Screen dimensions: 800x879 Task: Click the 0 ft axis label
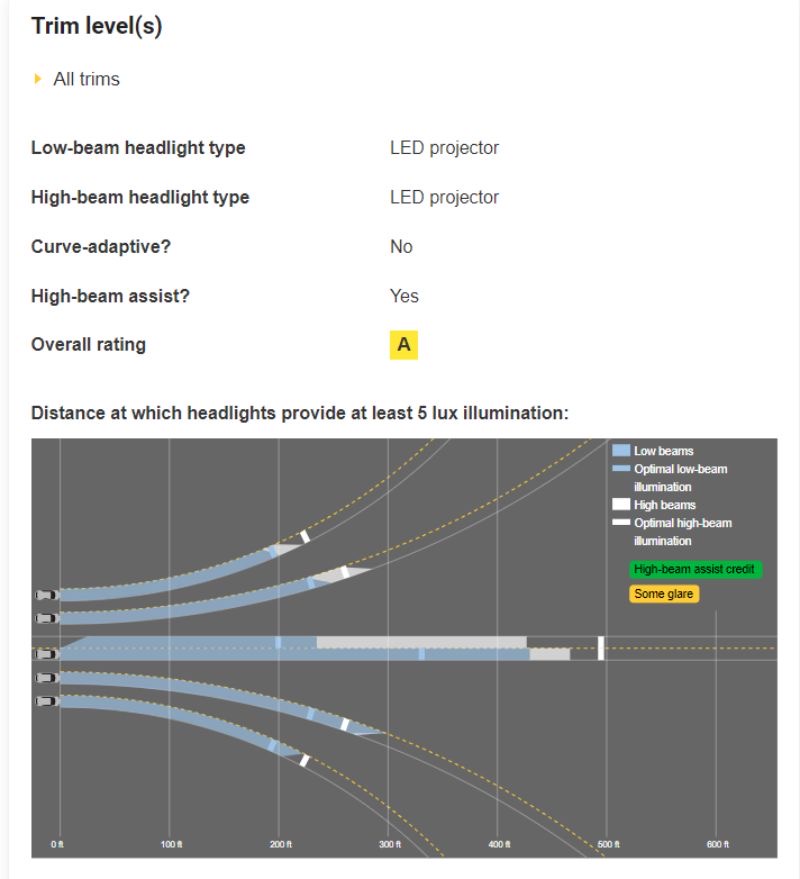pyautogui.click(x=57, y=844)
